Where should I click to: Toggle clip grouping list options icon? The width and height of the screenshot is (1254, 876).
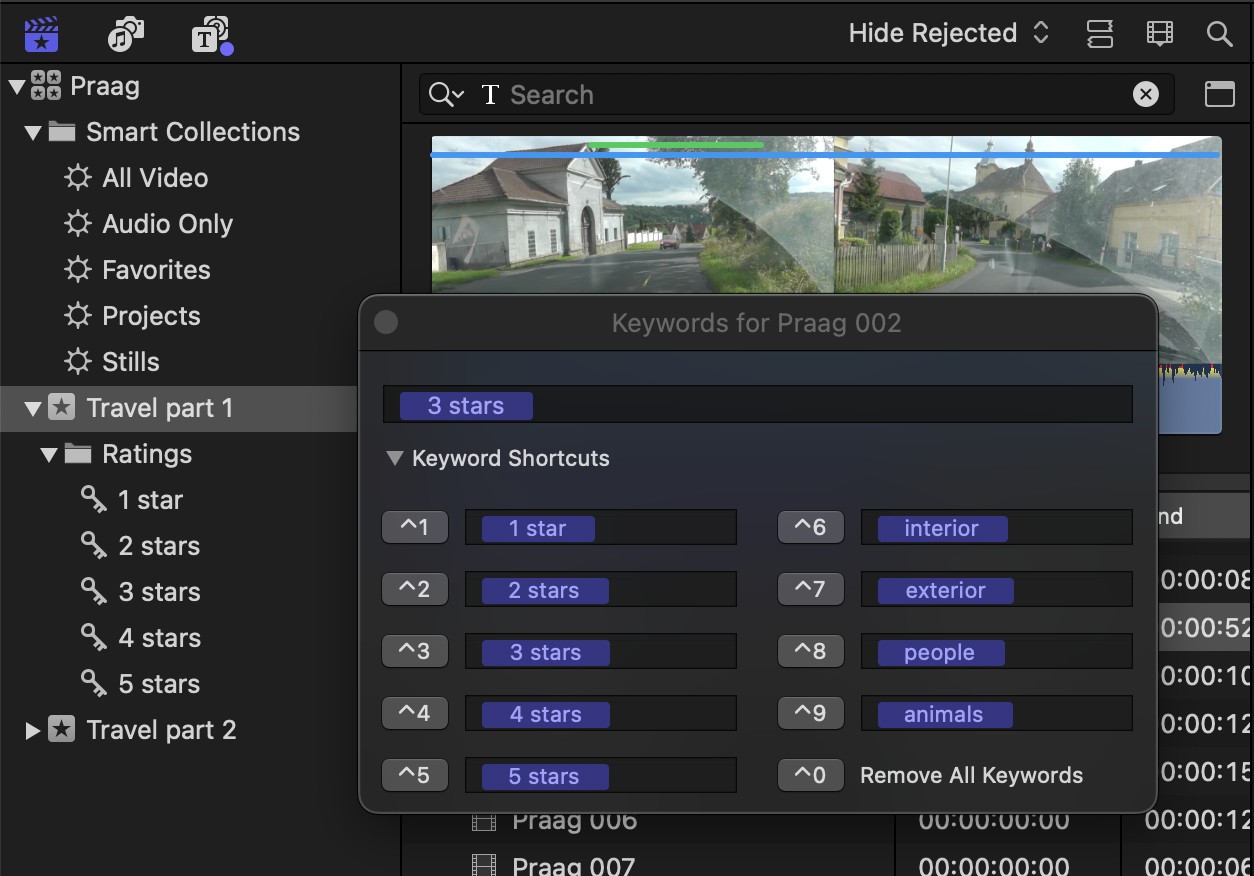tap(1099, 34)
